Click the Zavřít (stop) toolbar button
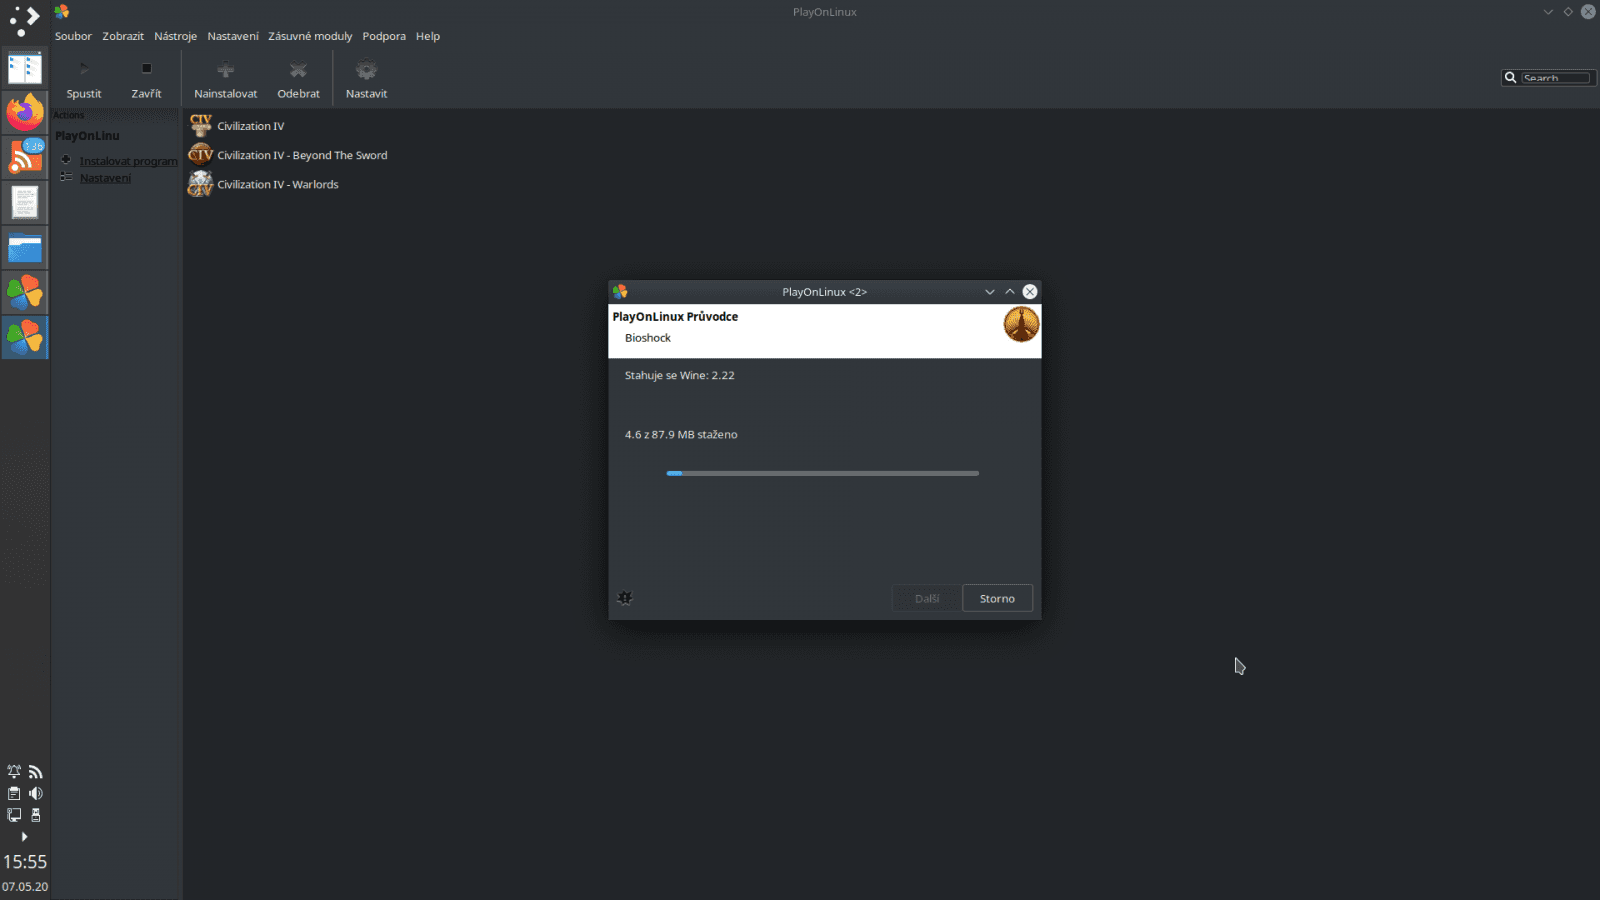This screenshot has width=1600, height=900. point(146,80)
